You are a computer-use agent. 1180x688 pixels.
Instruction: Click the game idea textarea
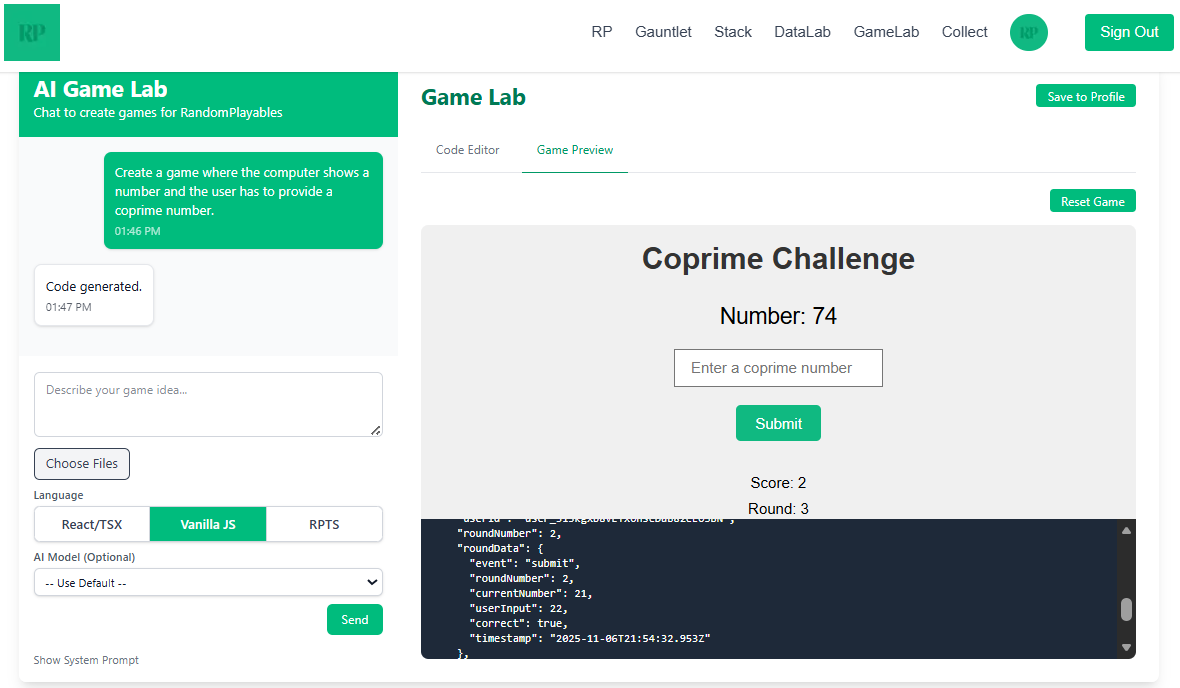[x=208, y=404]
